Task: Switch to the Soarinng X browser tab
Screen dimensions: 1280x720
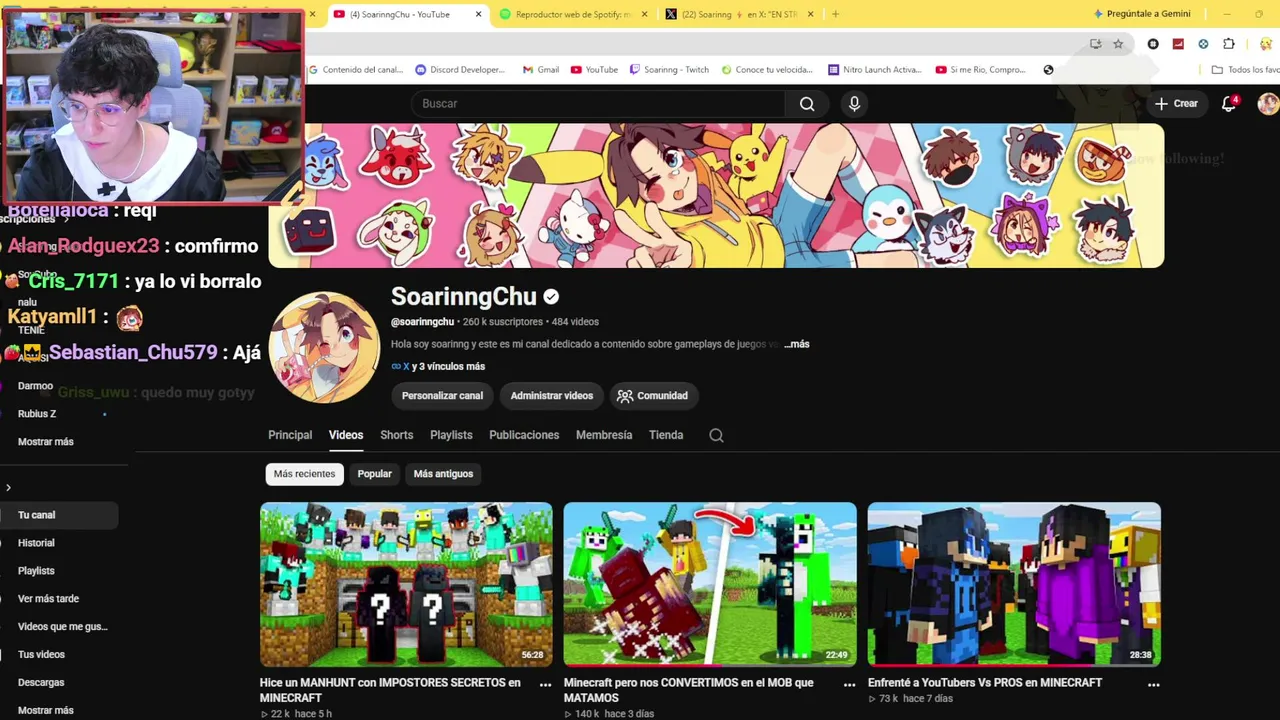Action: point(740,14)
